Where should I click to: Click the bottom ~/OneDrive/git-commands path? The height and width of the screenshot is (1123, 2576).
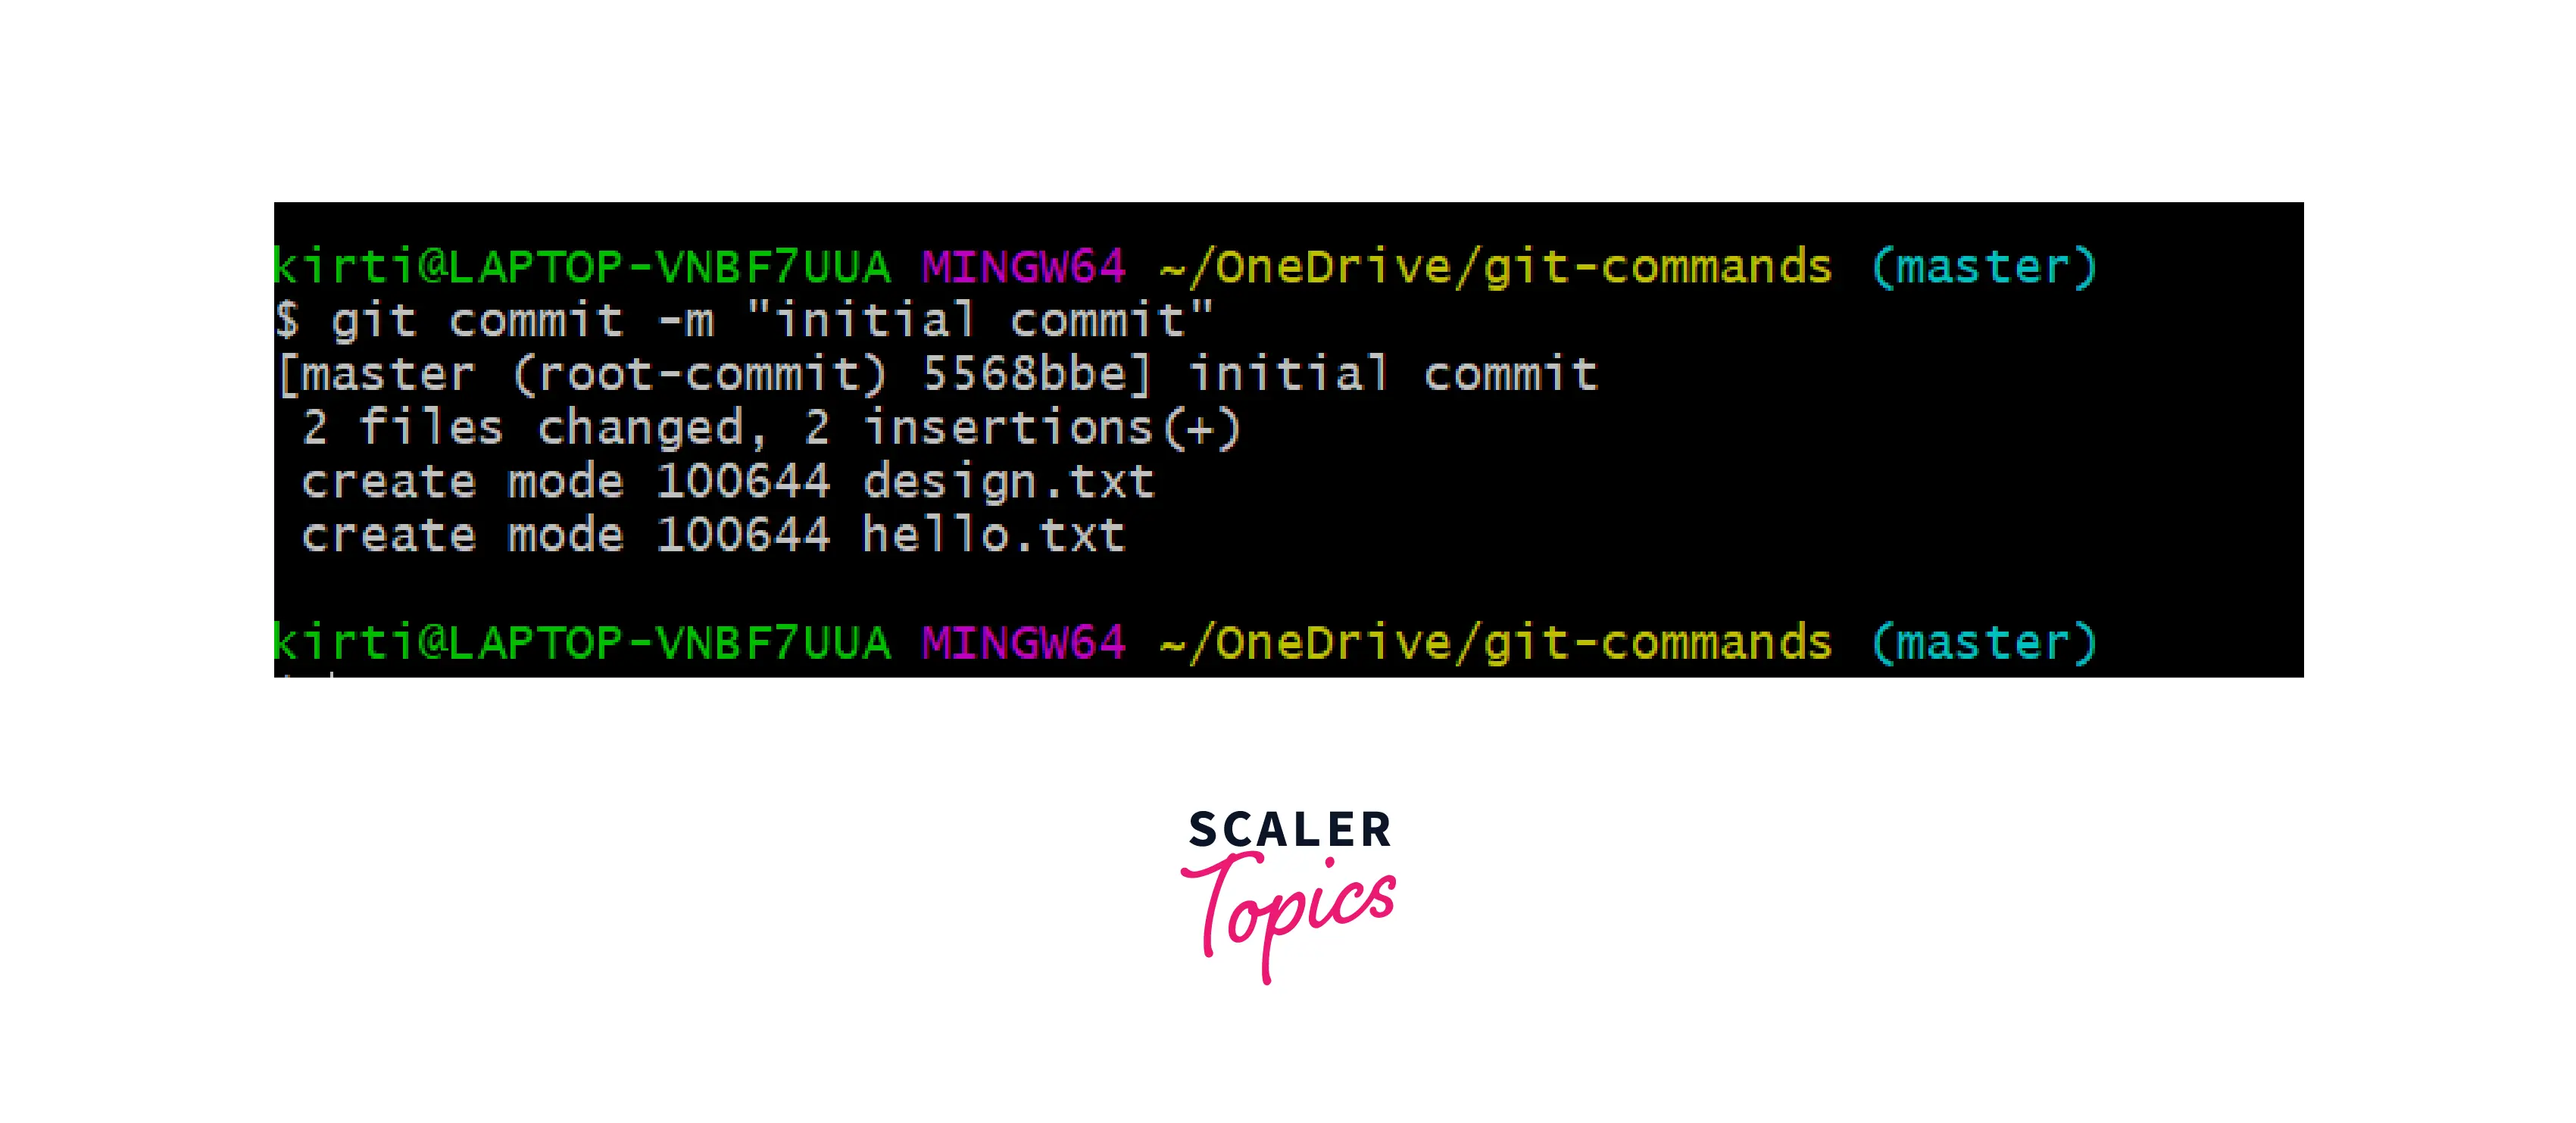pyautogui.click(x=1495, y=642)
